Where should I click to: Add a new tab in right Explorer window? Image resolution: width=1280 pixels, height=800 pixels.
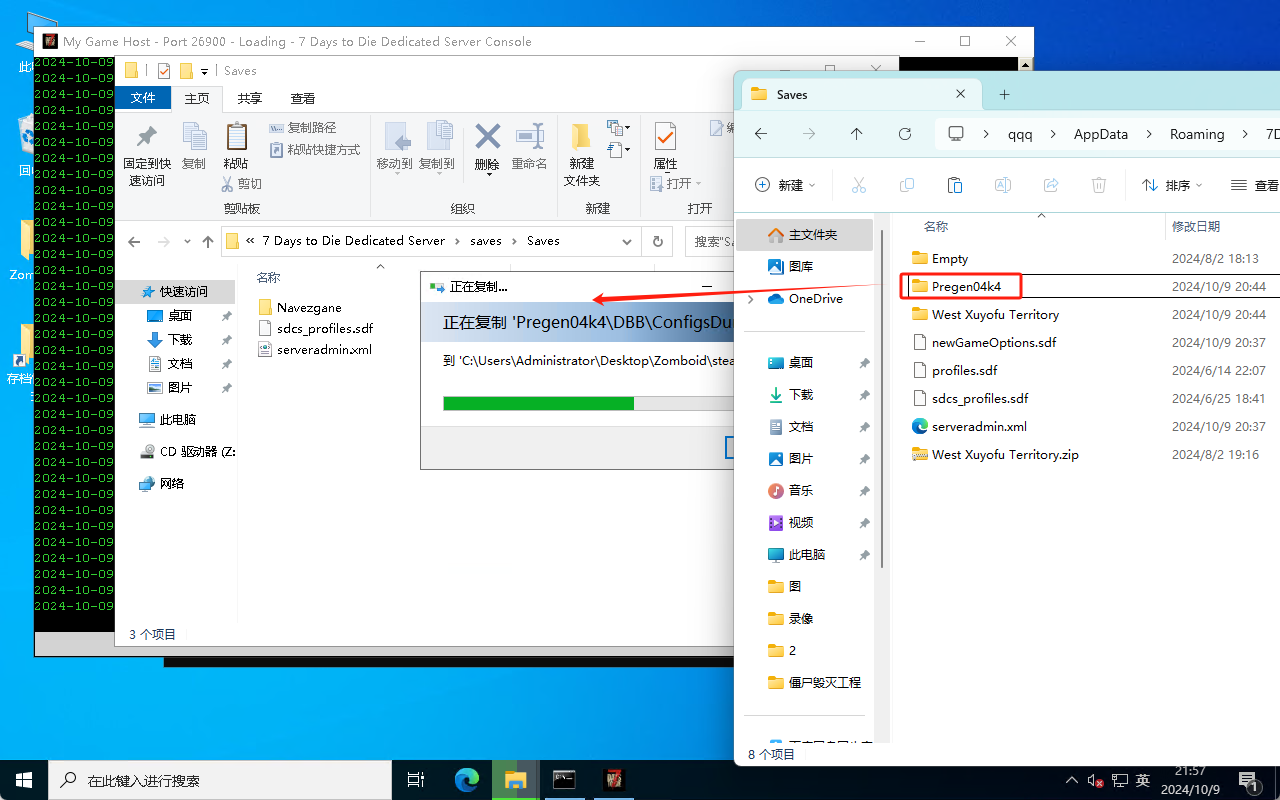(1005, 94)
